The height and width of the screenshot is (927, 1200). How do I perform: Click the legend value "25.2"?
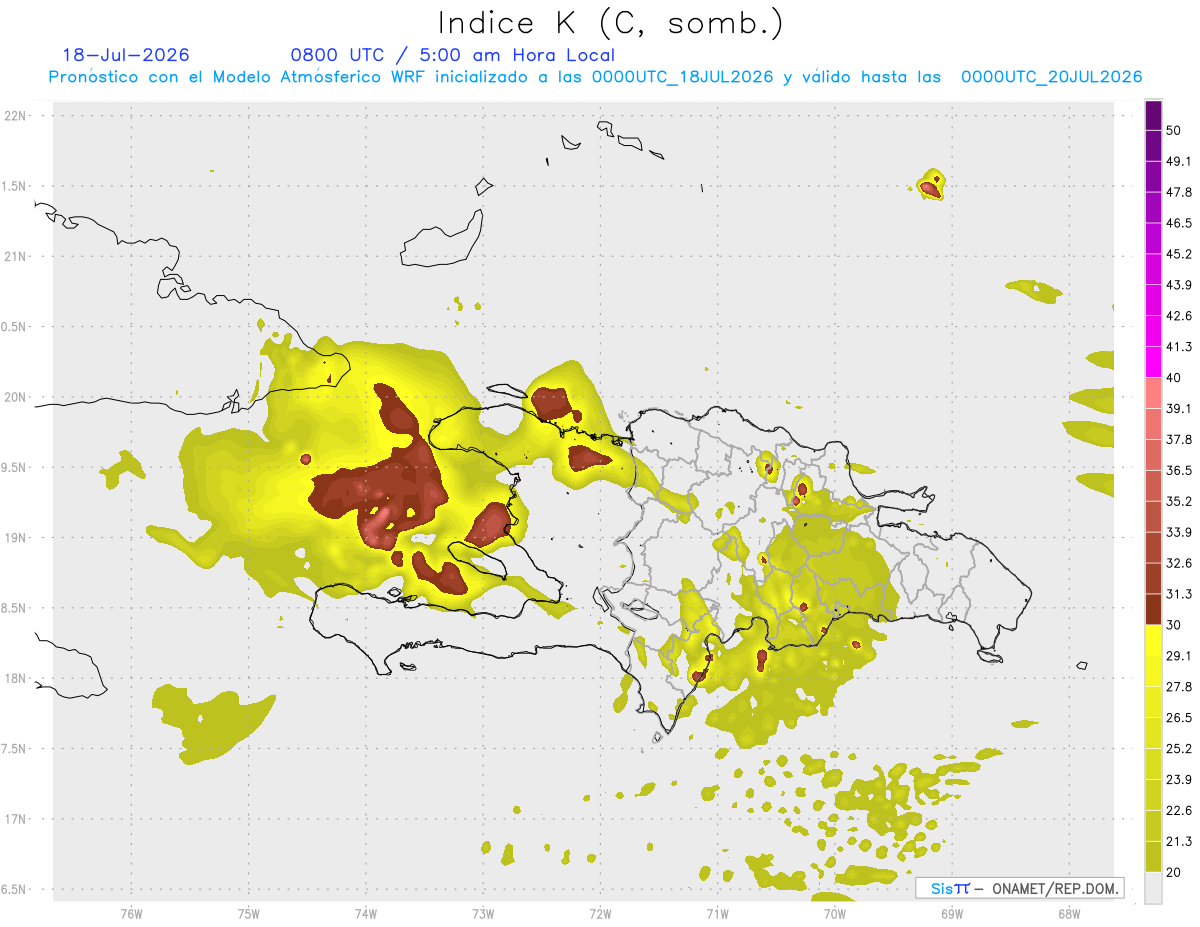(x=1179, y=748)
